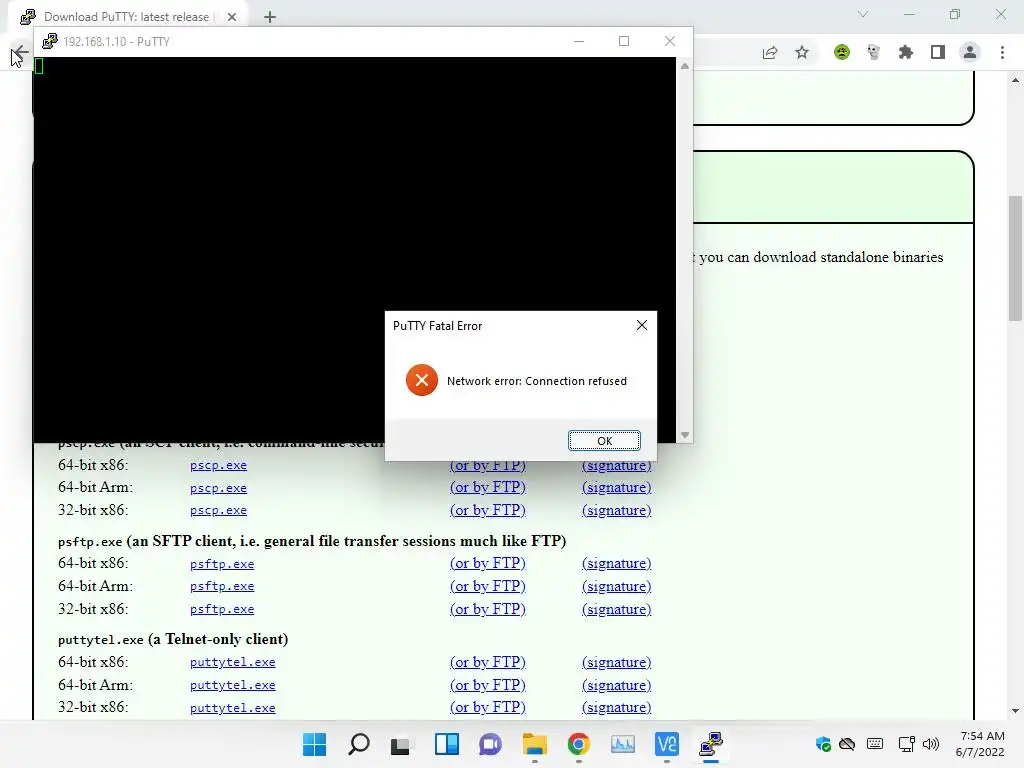The image size is (1024, 768).
Task: Click PuTTY terminal scrollbar down arrow
Action: click(x=684, y=435)
